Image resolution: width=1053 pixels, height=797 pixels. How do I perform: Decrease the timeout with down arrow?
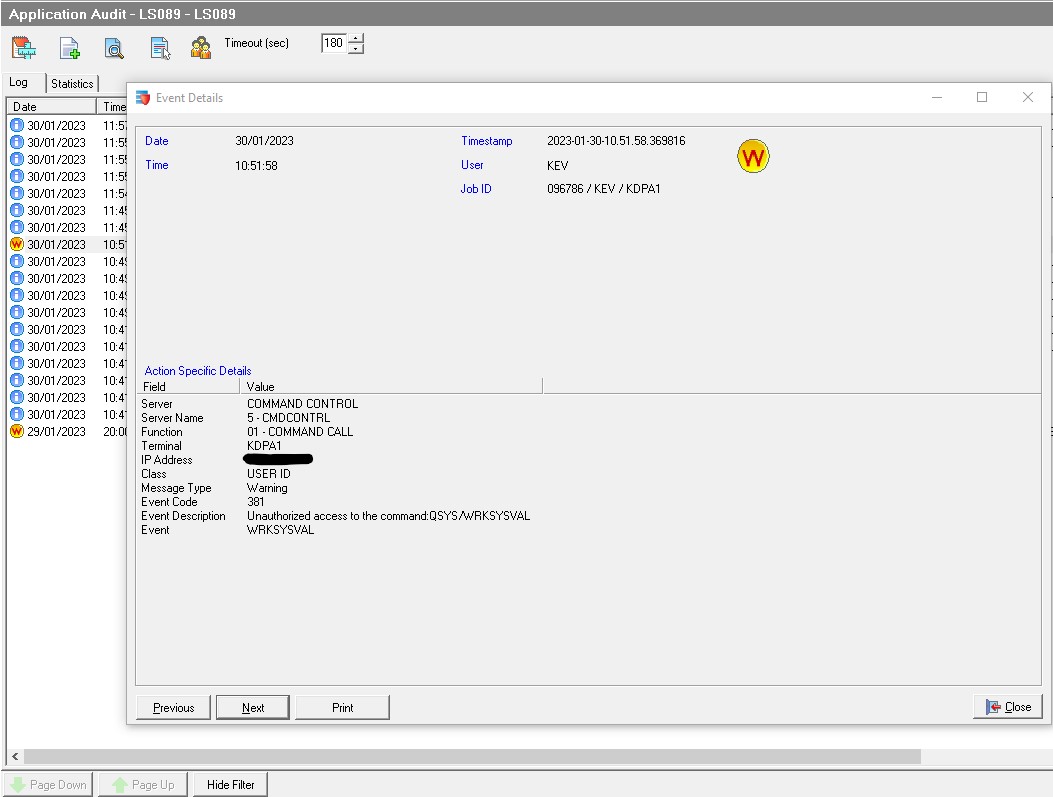pyautogui.click(x=356, y=49)
